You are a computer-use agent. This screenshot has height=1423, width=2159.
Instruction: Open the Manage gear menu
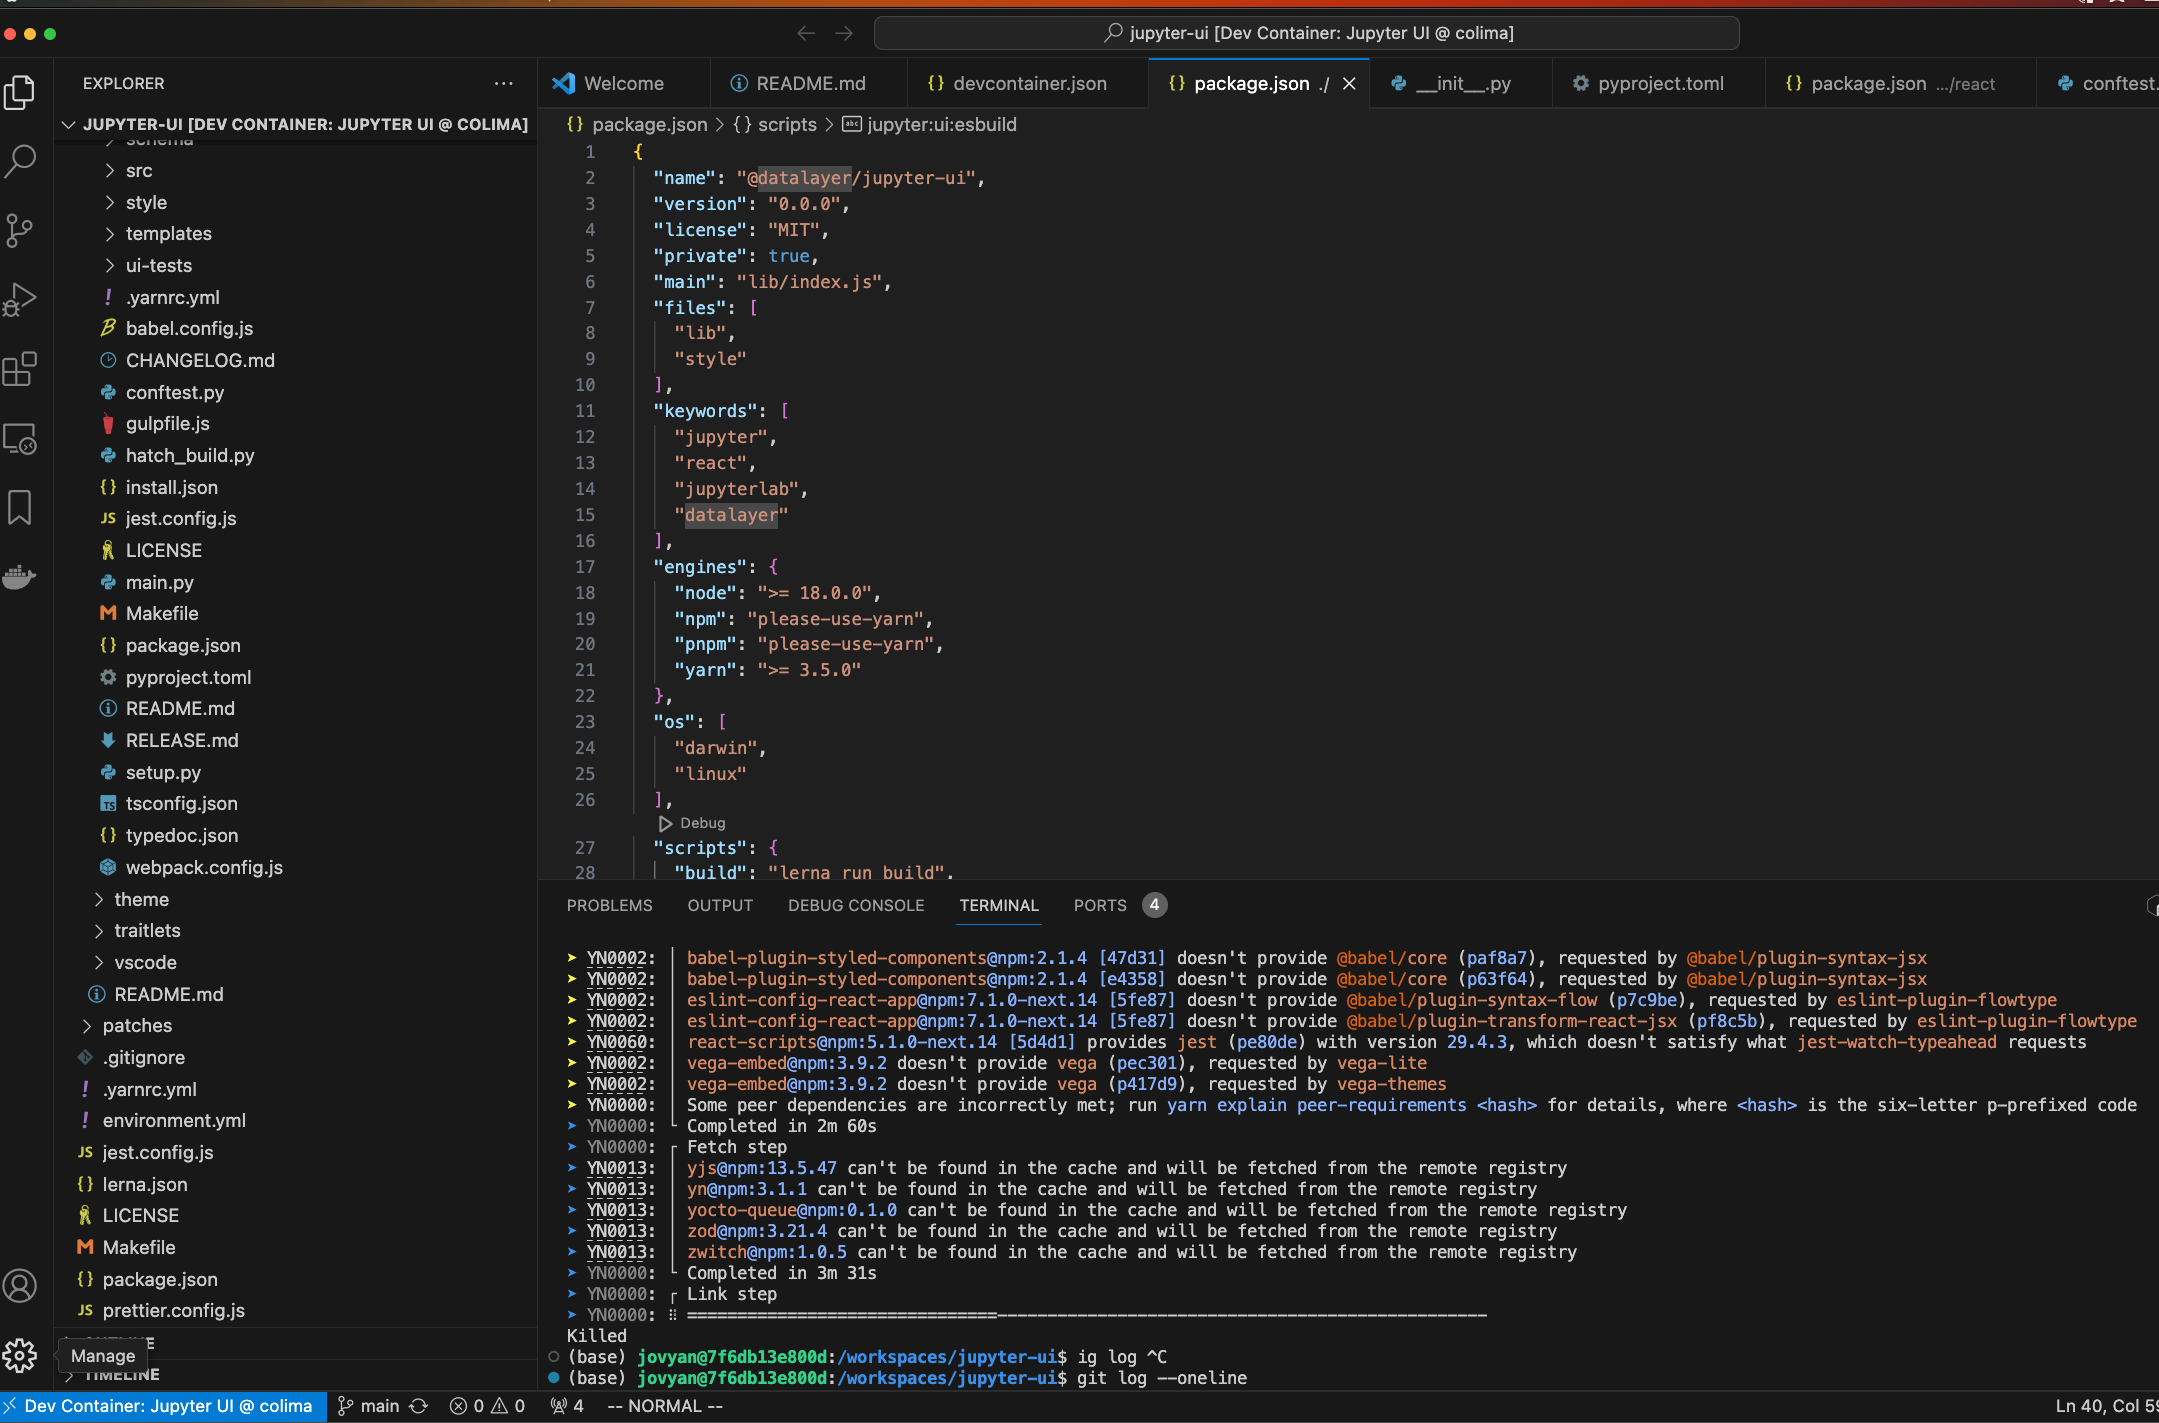coord(21,1356)
